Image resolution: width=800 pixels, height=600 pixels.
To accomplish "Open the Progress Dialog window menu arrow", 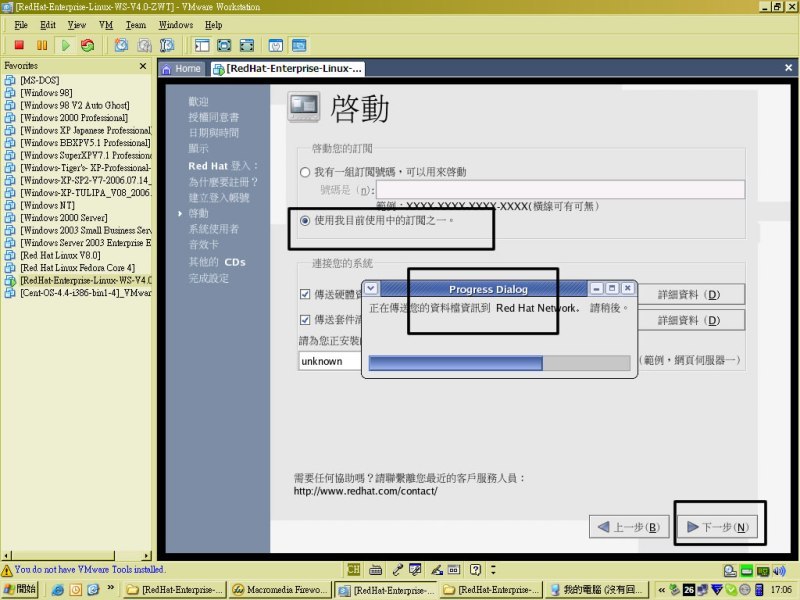I will tap(371, 288).
